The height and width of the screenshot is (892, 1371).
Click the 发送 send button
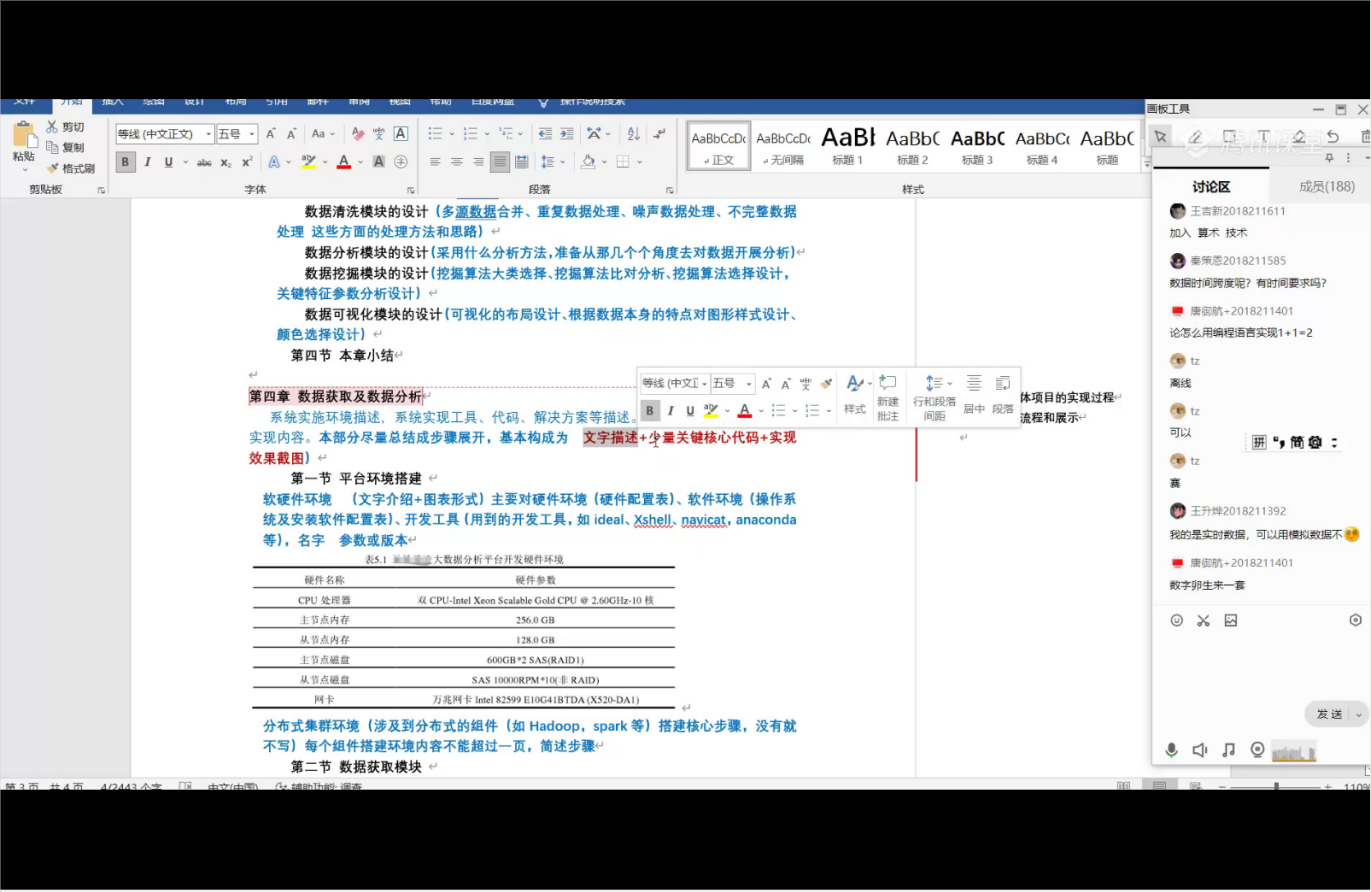1329,714
